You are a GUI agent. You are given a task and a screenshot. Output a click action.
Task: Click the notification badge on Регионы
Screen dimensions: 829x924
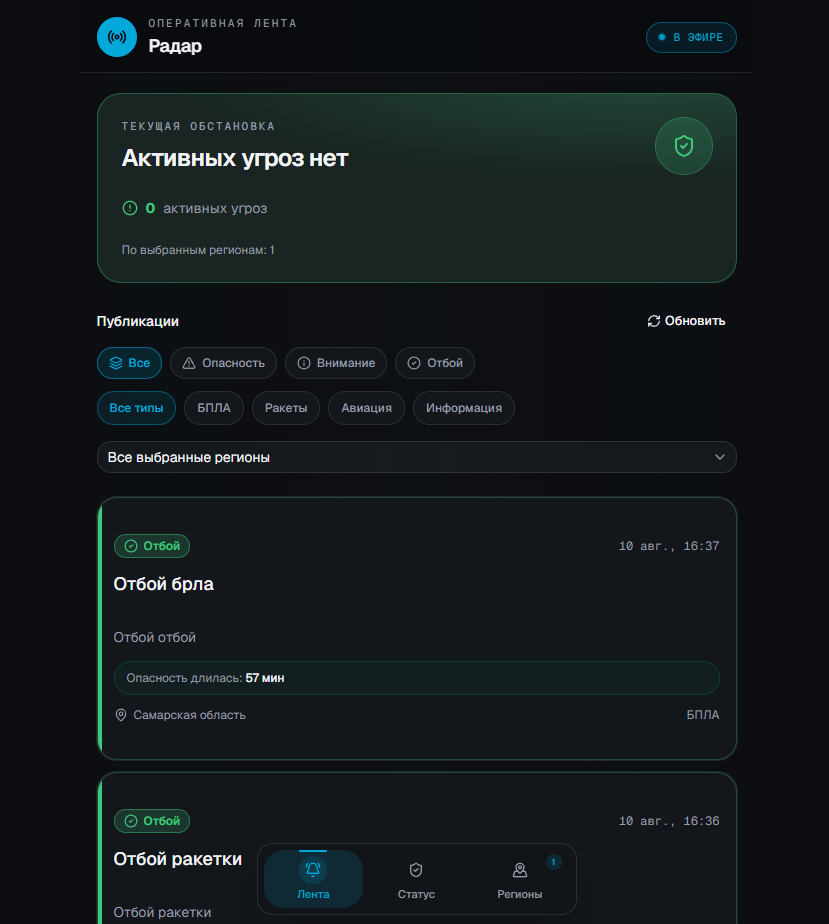click(553, 862)
